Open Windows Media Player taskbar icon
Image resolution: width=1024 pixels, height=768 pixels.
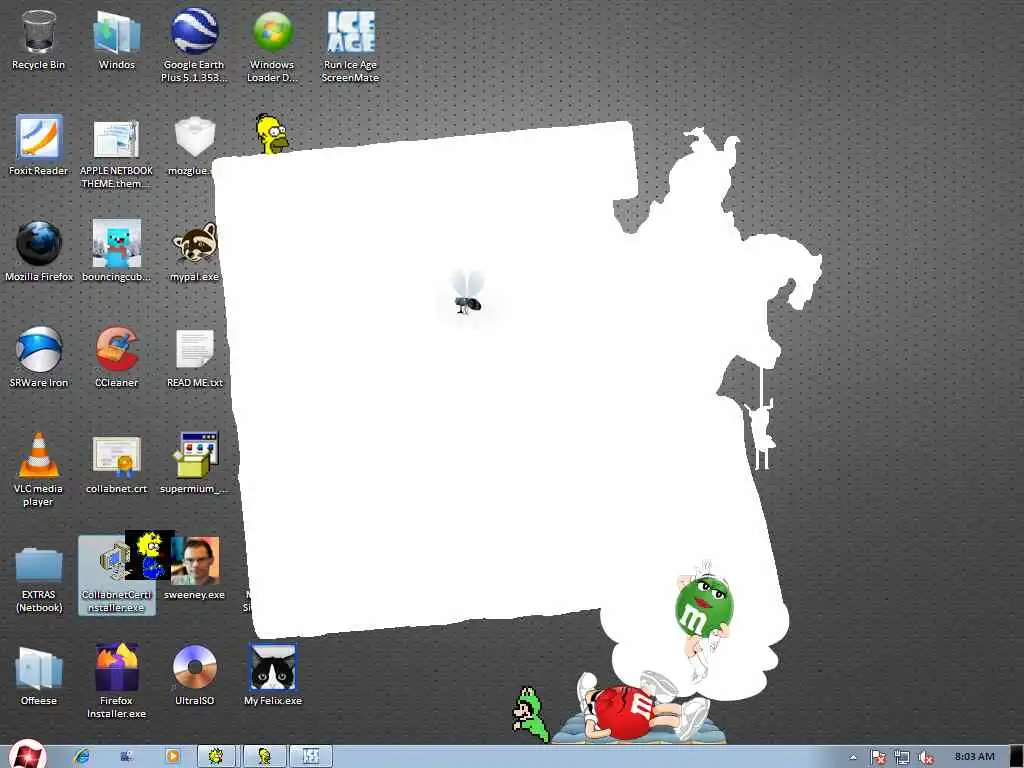[172, 756]
